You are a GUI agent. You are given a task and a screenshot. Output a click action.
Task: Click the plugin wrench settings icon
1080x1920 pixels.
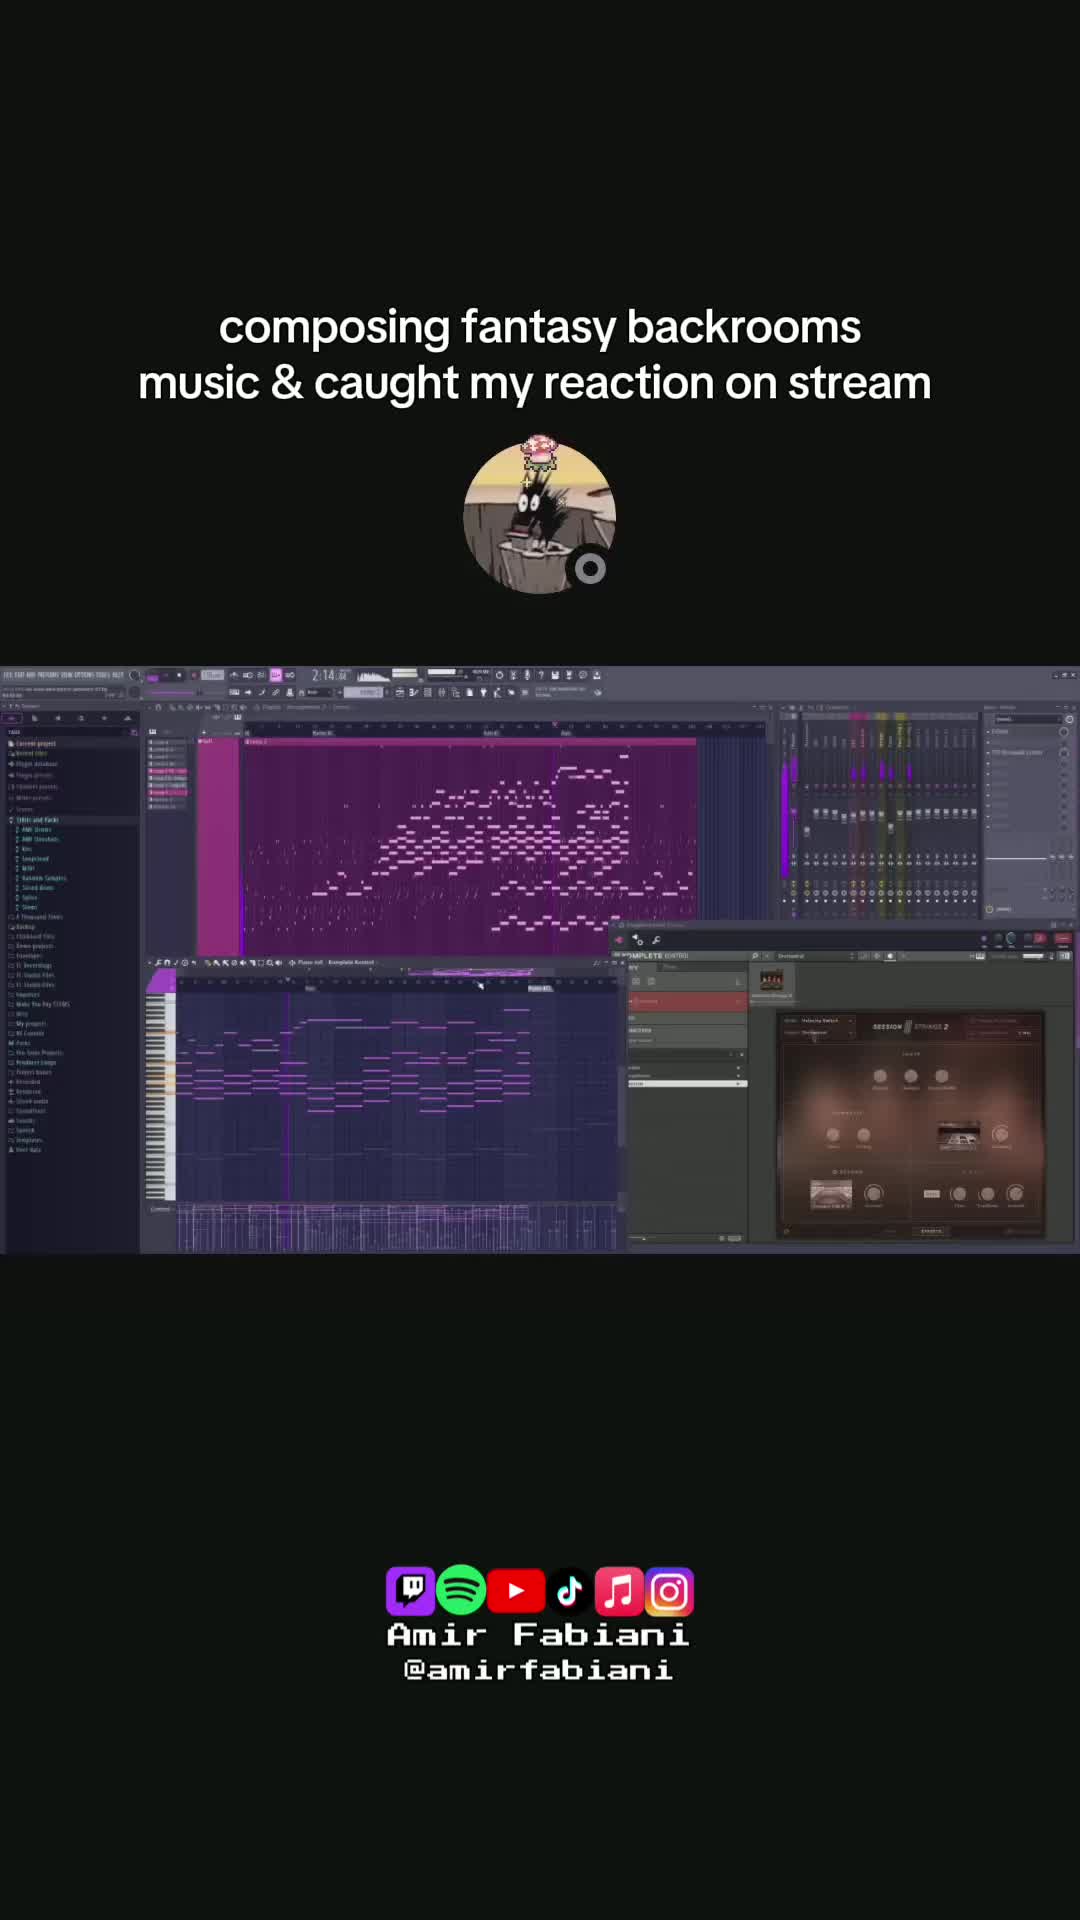(656, 940)
